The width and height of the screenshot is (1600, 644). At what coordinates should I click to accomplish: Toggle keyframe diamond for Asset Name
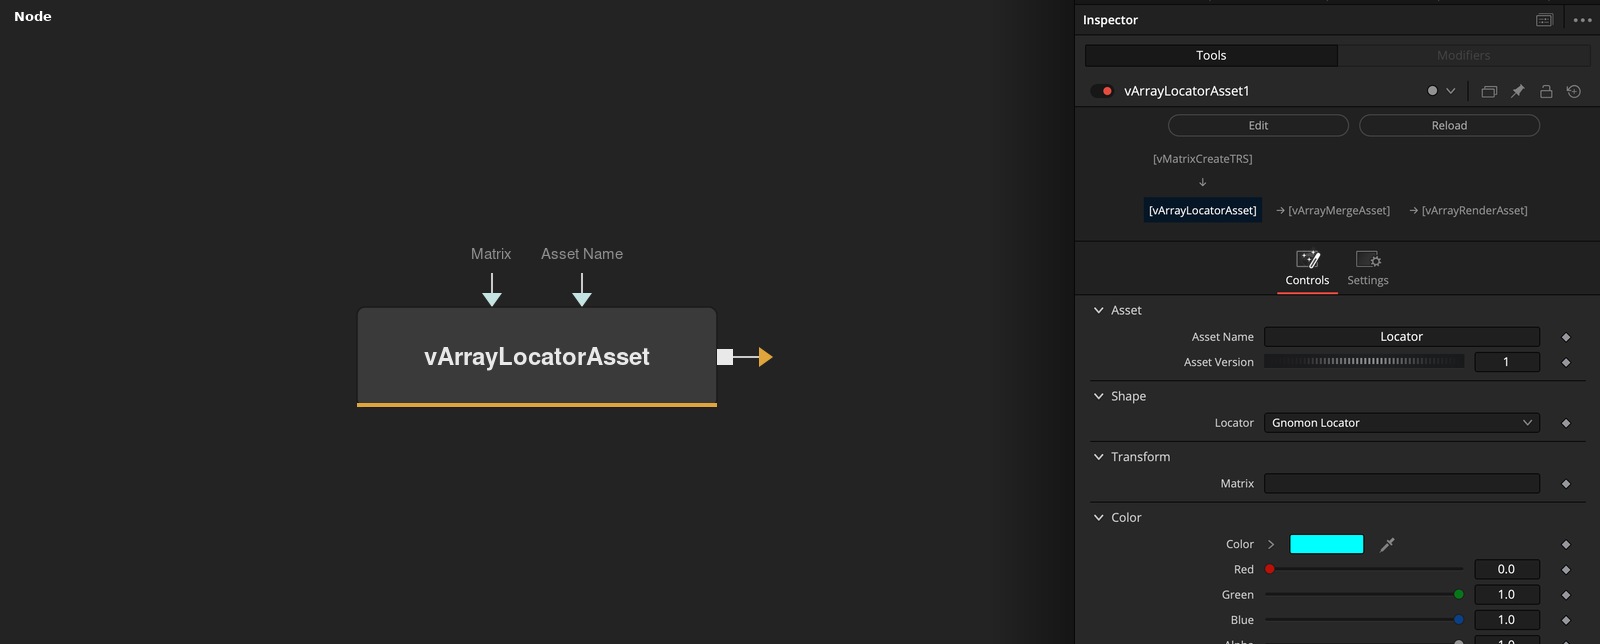1566,337
